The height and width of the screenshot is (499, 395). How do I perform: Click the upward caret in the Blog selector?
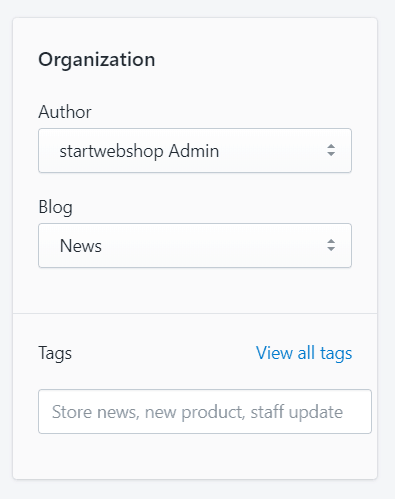click(x=331, y=241)
